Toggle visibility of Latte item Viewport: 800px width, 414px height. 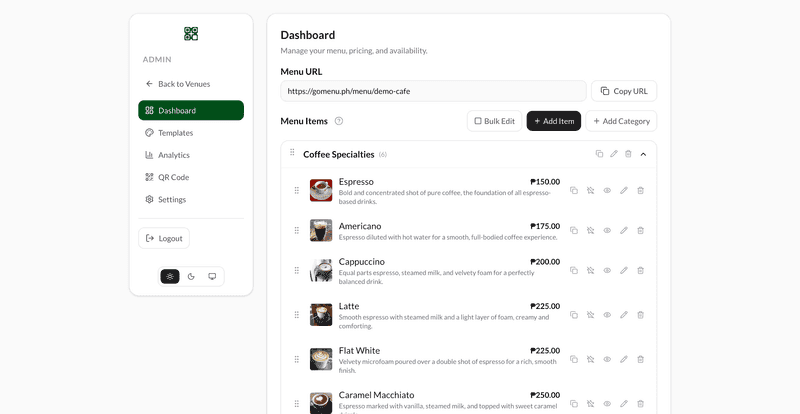tap(607, 315)
